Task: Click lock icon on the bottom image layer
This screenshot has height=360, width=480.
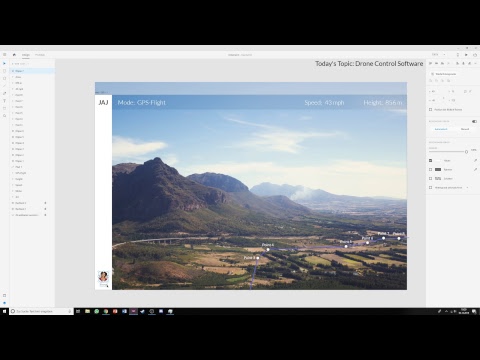Action: (45, 215)
